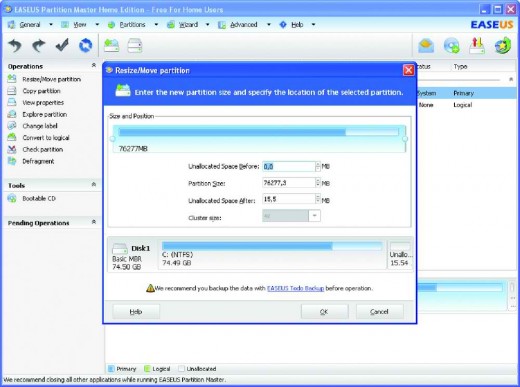Click the left resize handle of partition bar
The width and height of the screenshot is (520, 387).
pos(113,139)
